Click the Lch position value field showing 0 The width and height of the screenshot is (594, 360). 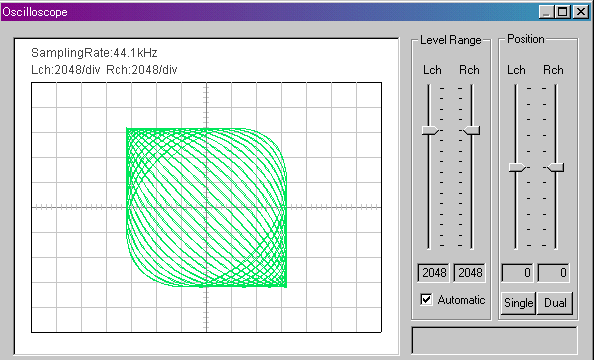pos(517,272)
